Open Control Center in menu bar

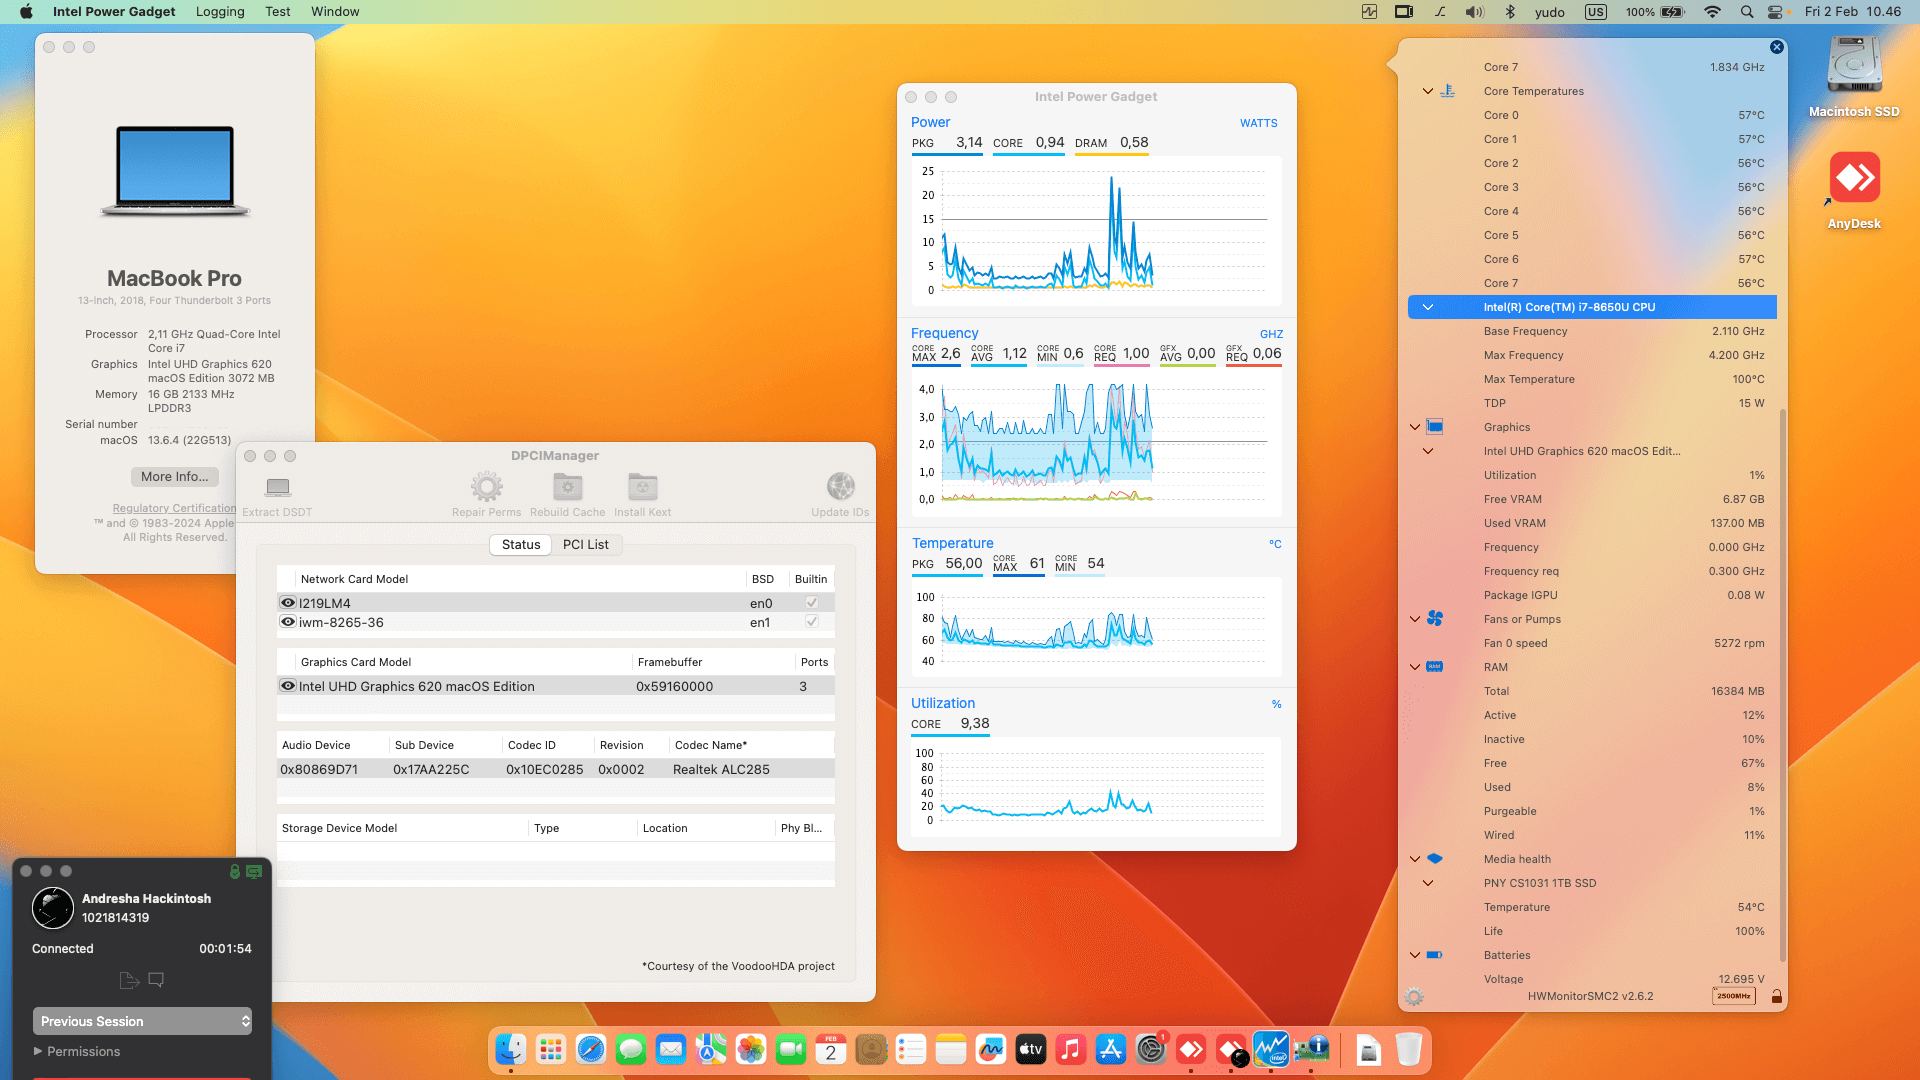(x=1775, y=12)
